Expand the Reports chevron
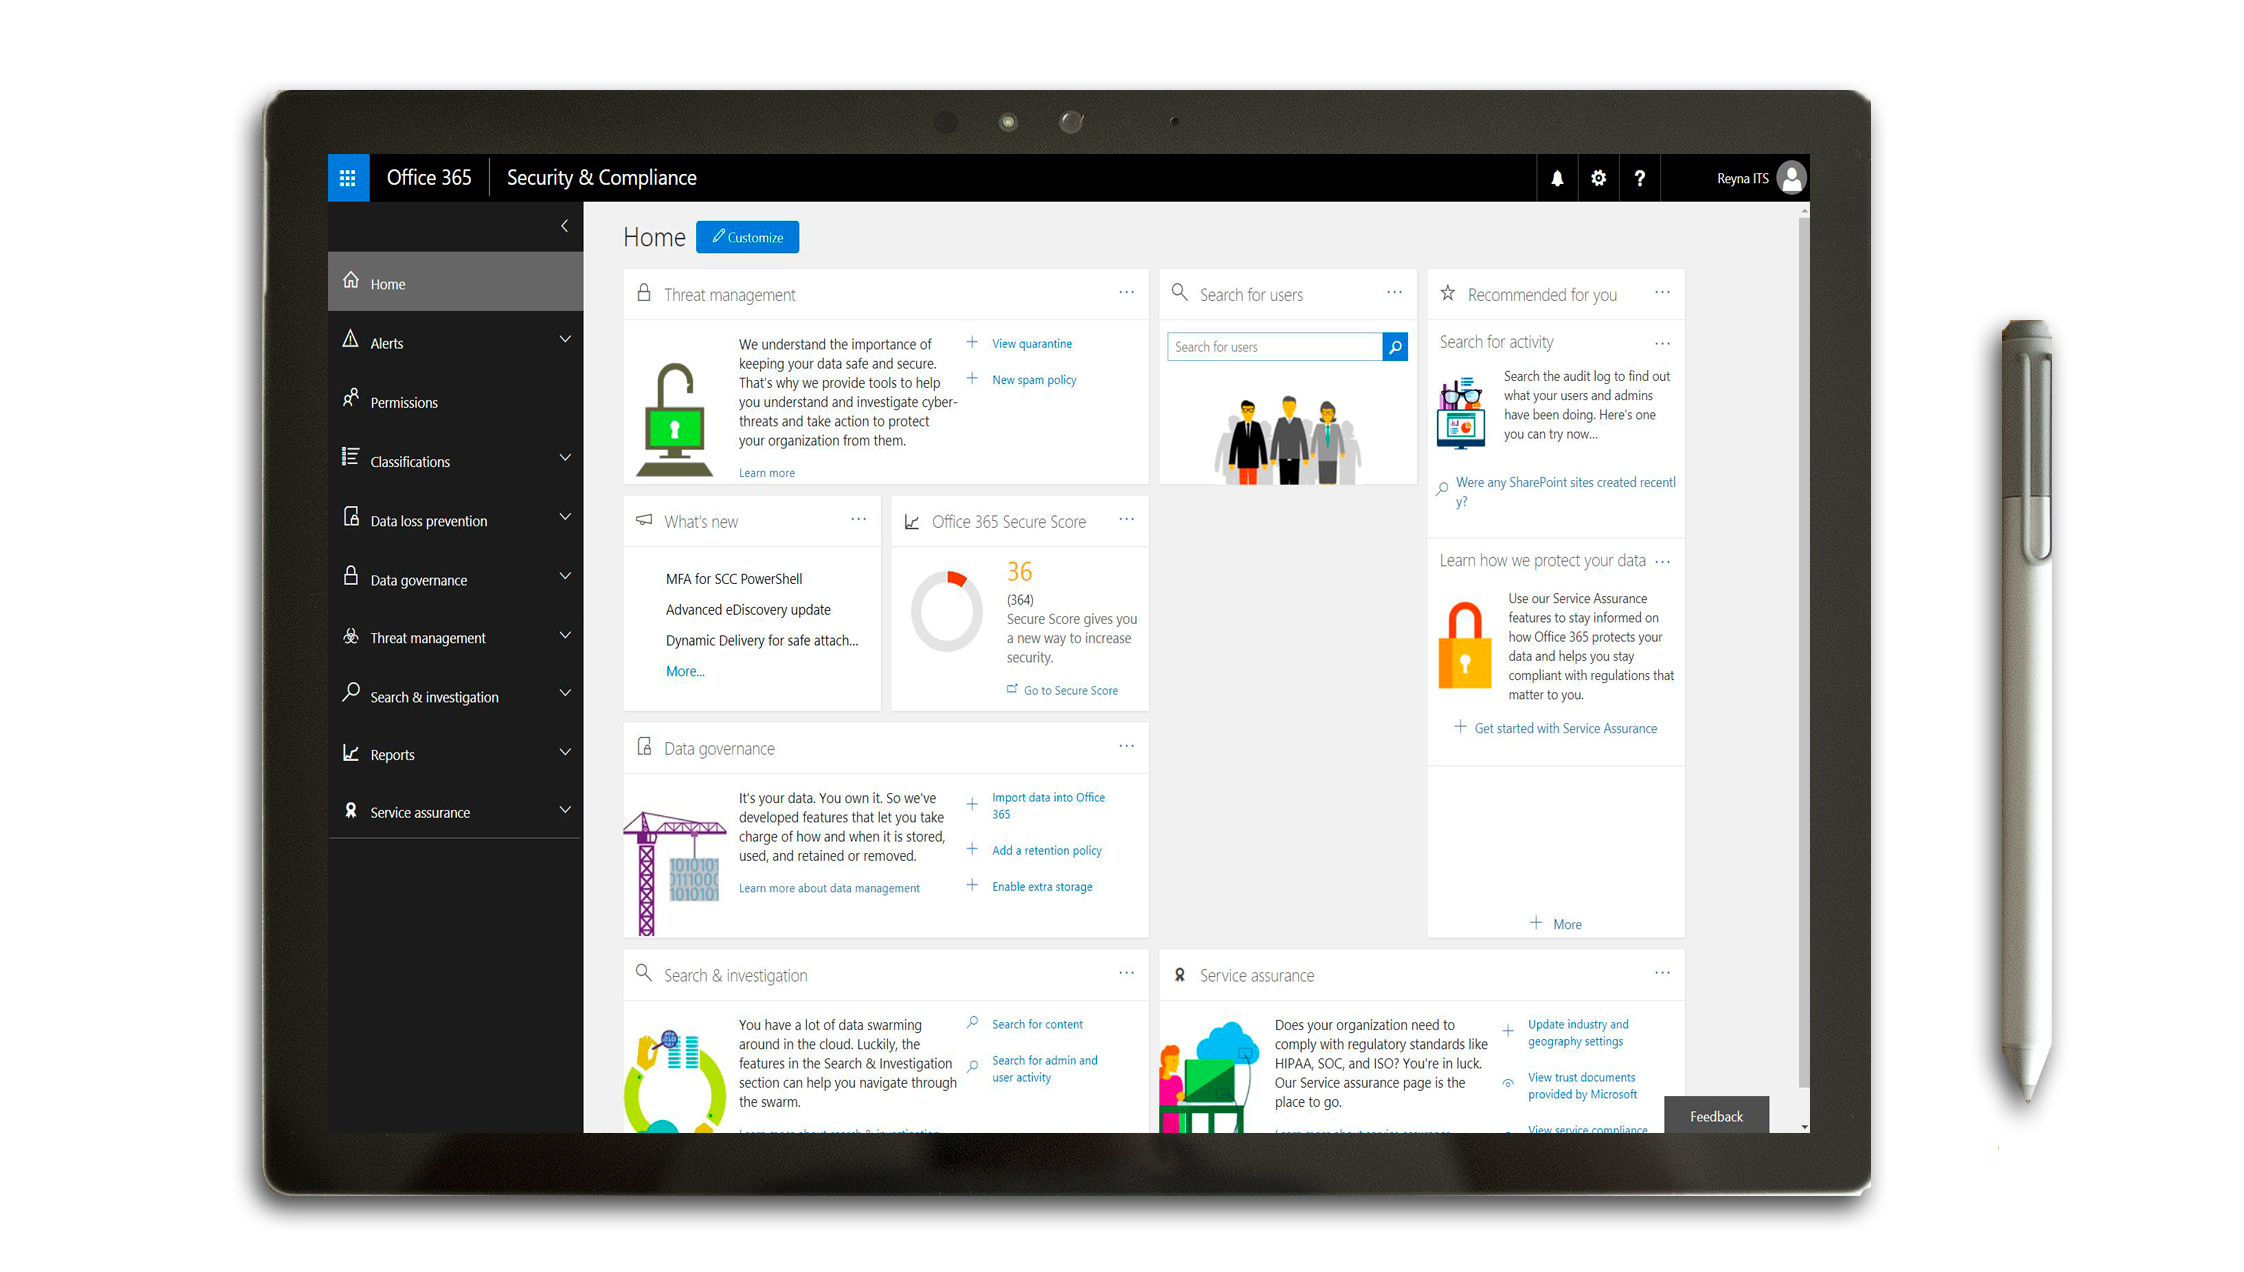The image size is (2244, 1272). pyautogui.click(x=565, y=752)
